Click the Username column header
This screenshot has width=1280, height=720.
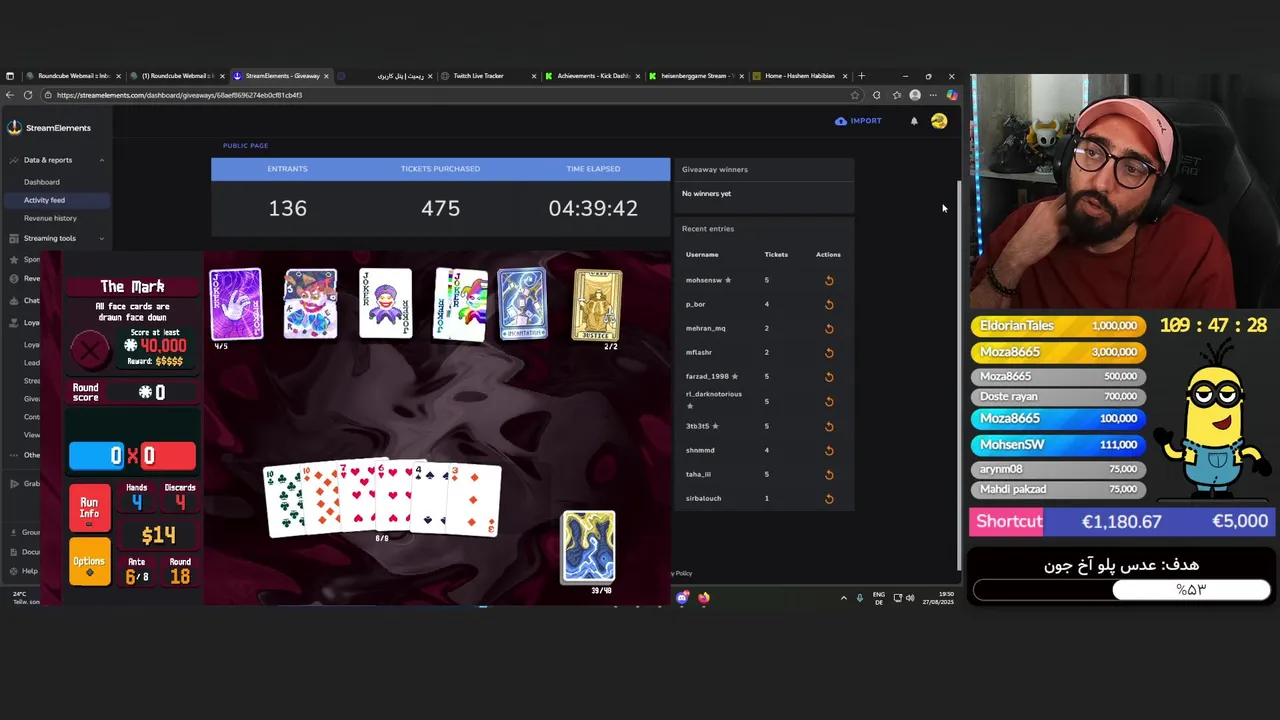point(702,254)
